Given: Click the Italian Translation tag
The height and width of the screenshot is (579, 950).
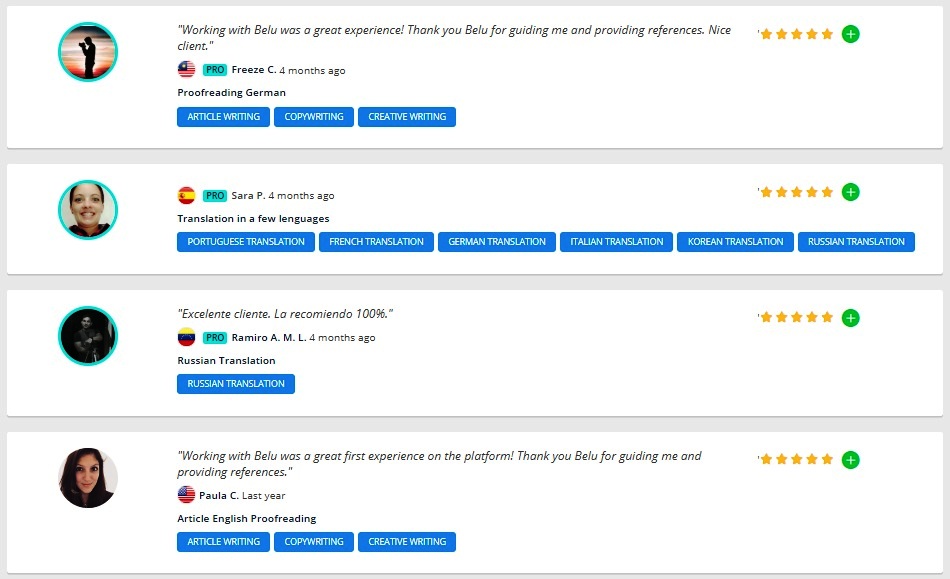Looking at the screenshot, I should (616, 242).
